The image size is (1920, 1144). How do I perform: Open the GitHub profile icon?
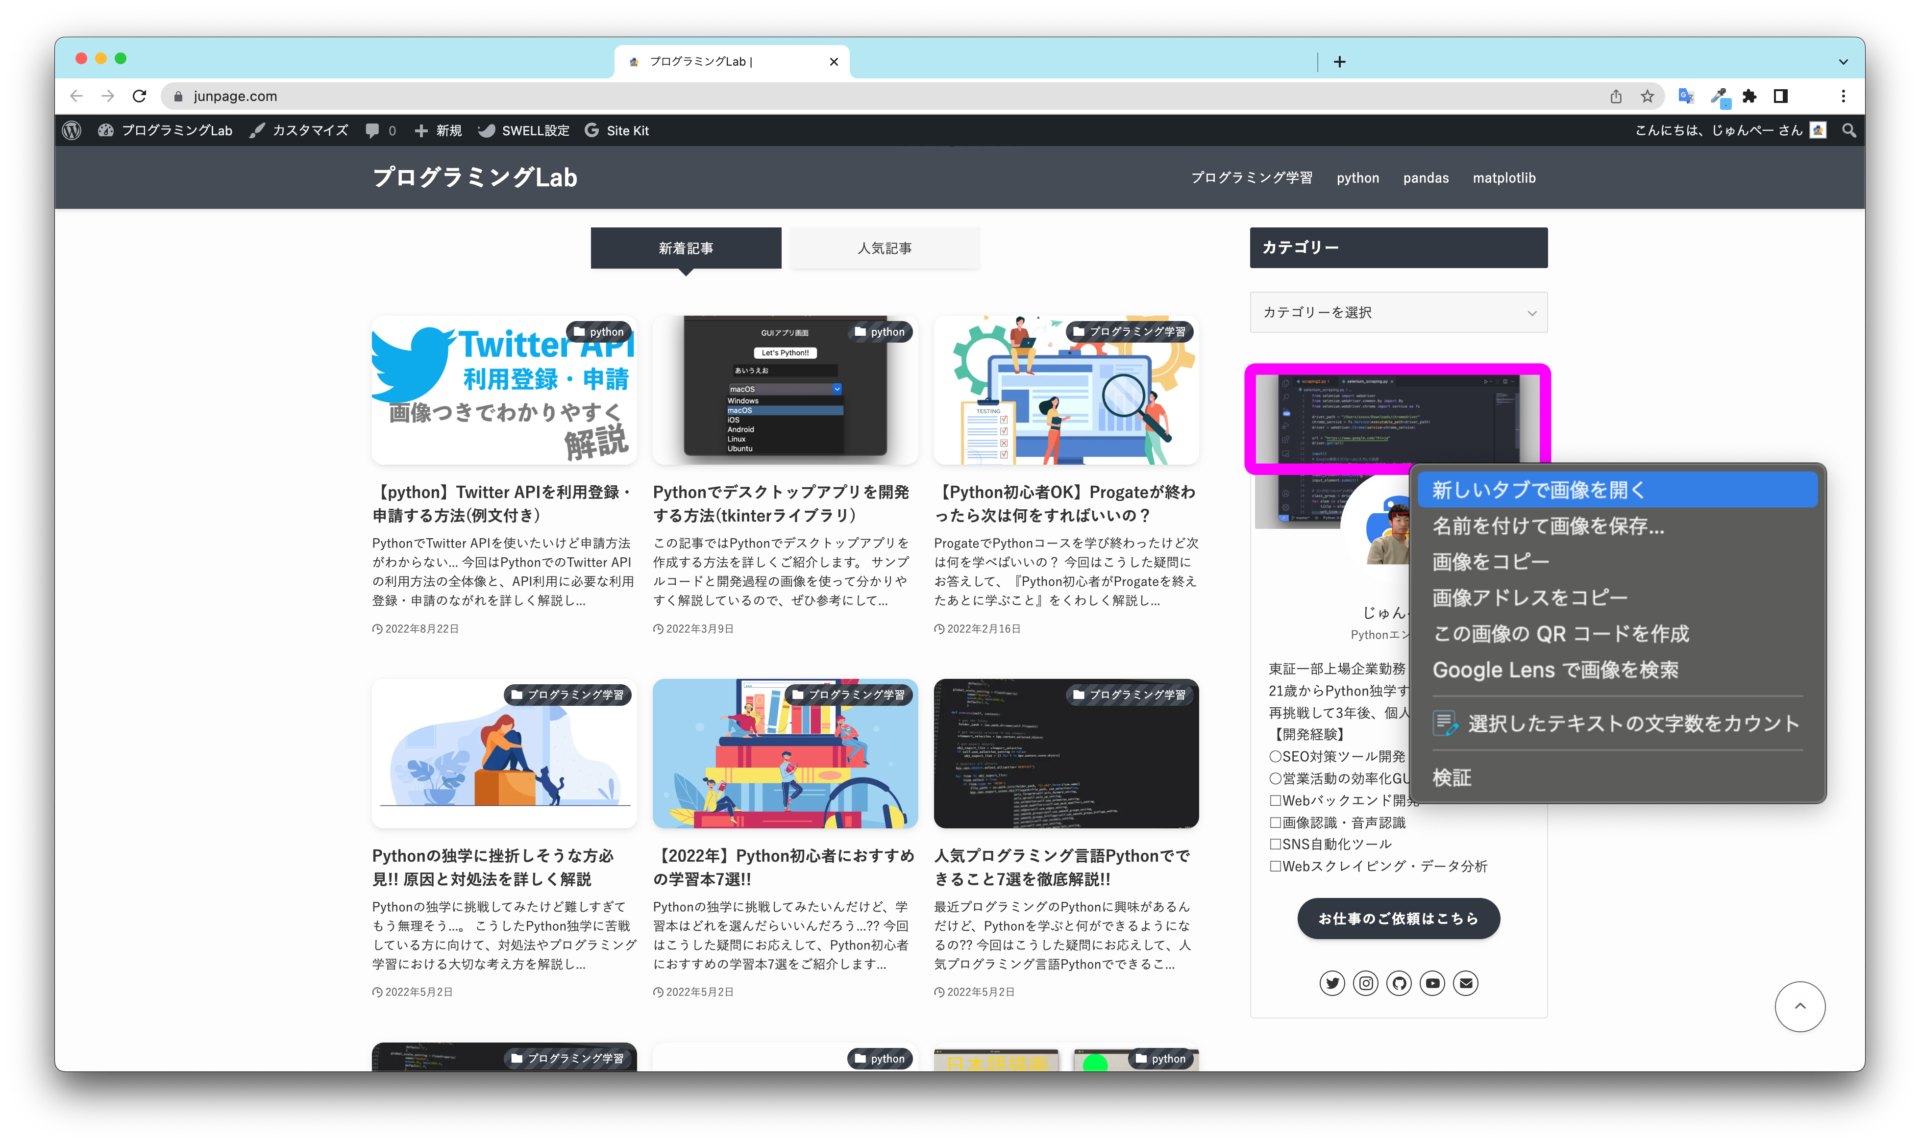1399,983
